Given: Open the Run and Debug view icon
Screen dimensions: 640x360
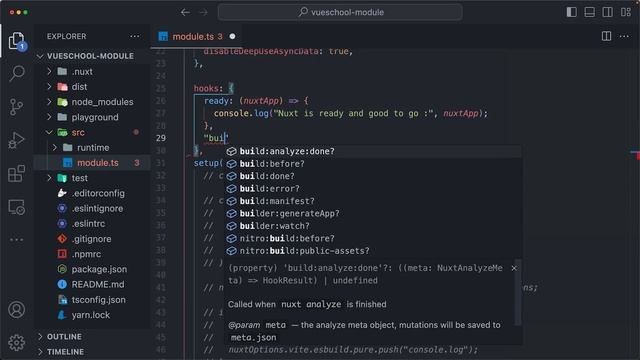Looking at the screenshot, I should [x=17, y=140].
